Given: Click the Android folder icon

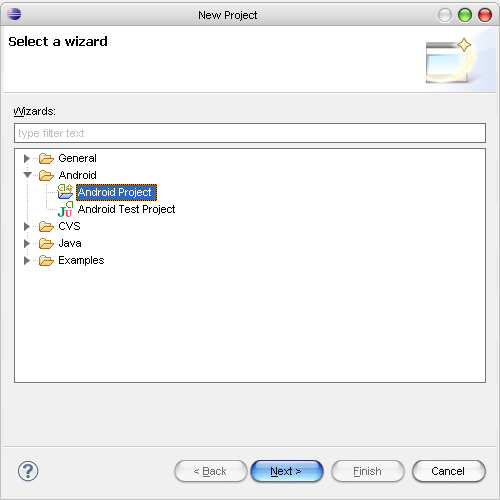Looking at the screenshot, I should [46, 175].
